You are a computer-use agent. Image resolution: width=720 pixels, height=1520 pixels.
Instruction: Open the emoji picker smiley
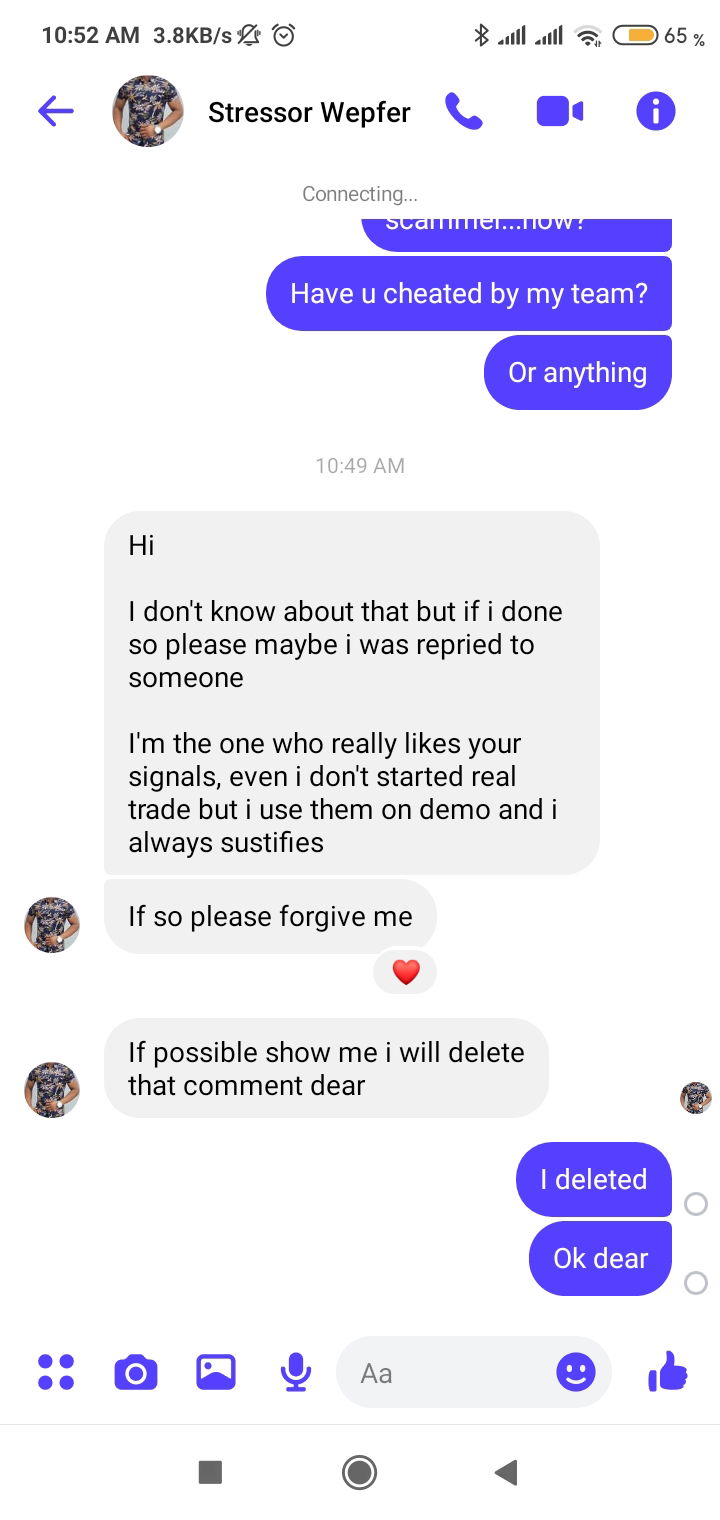575,1372
